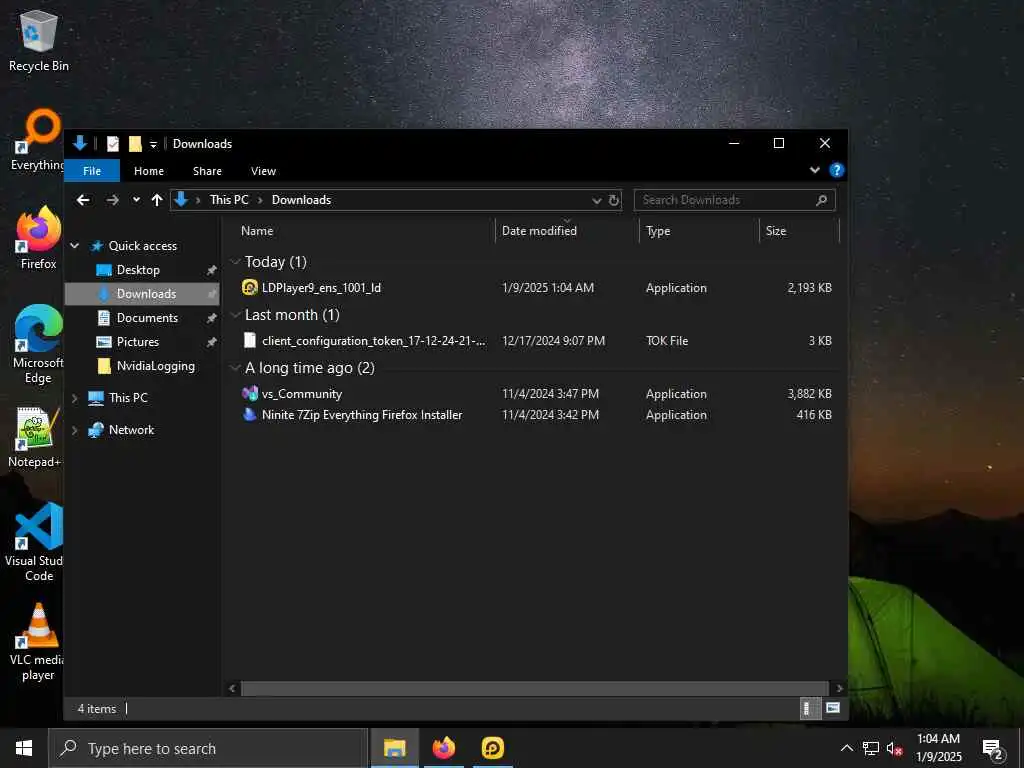
Task: Click the horizontal scrollbar in file list
Action: (x=534, y=688)
